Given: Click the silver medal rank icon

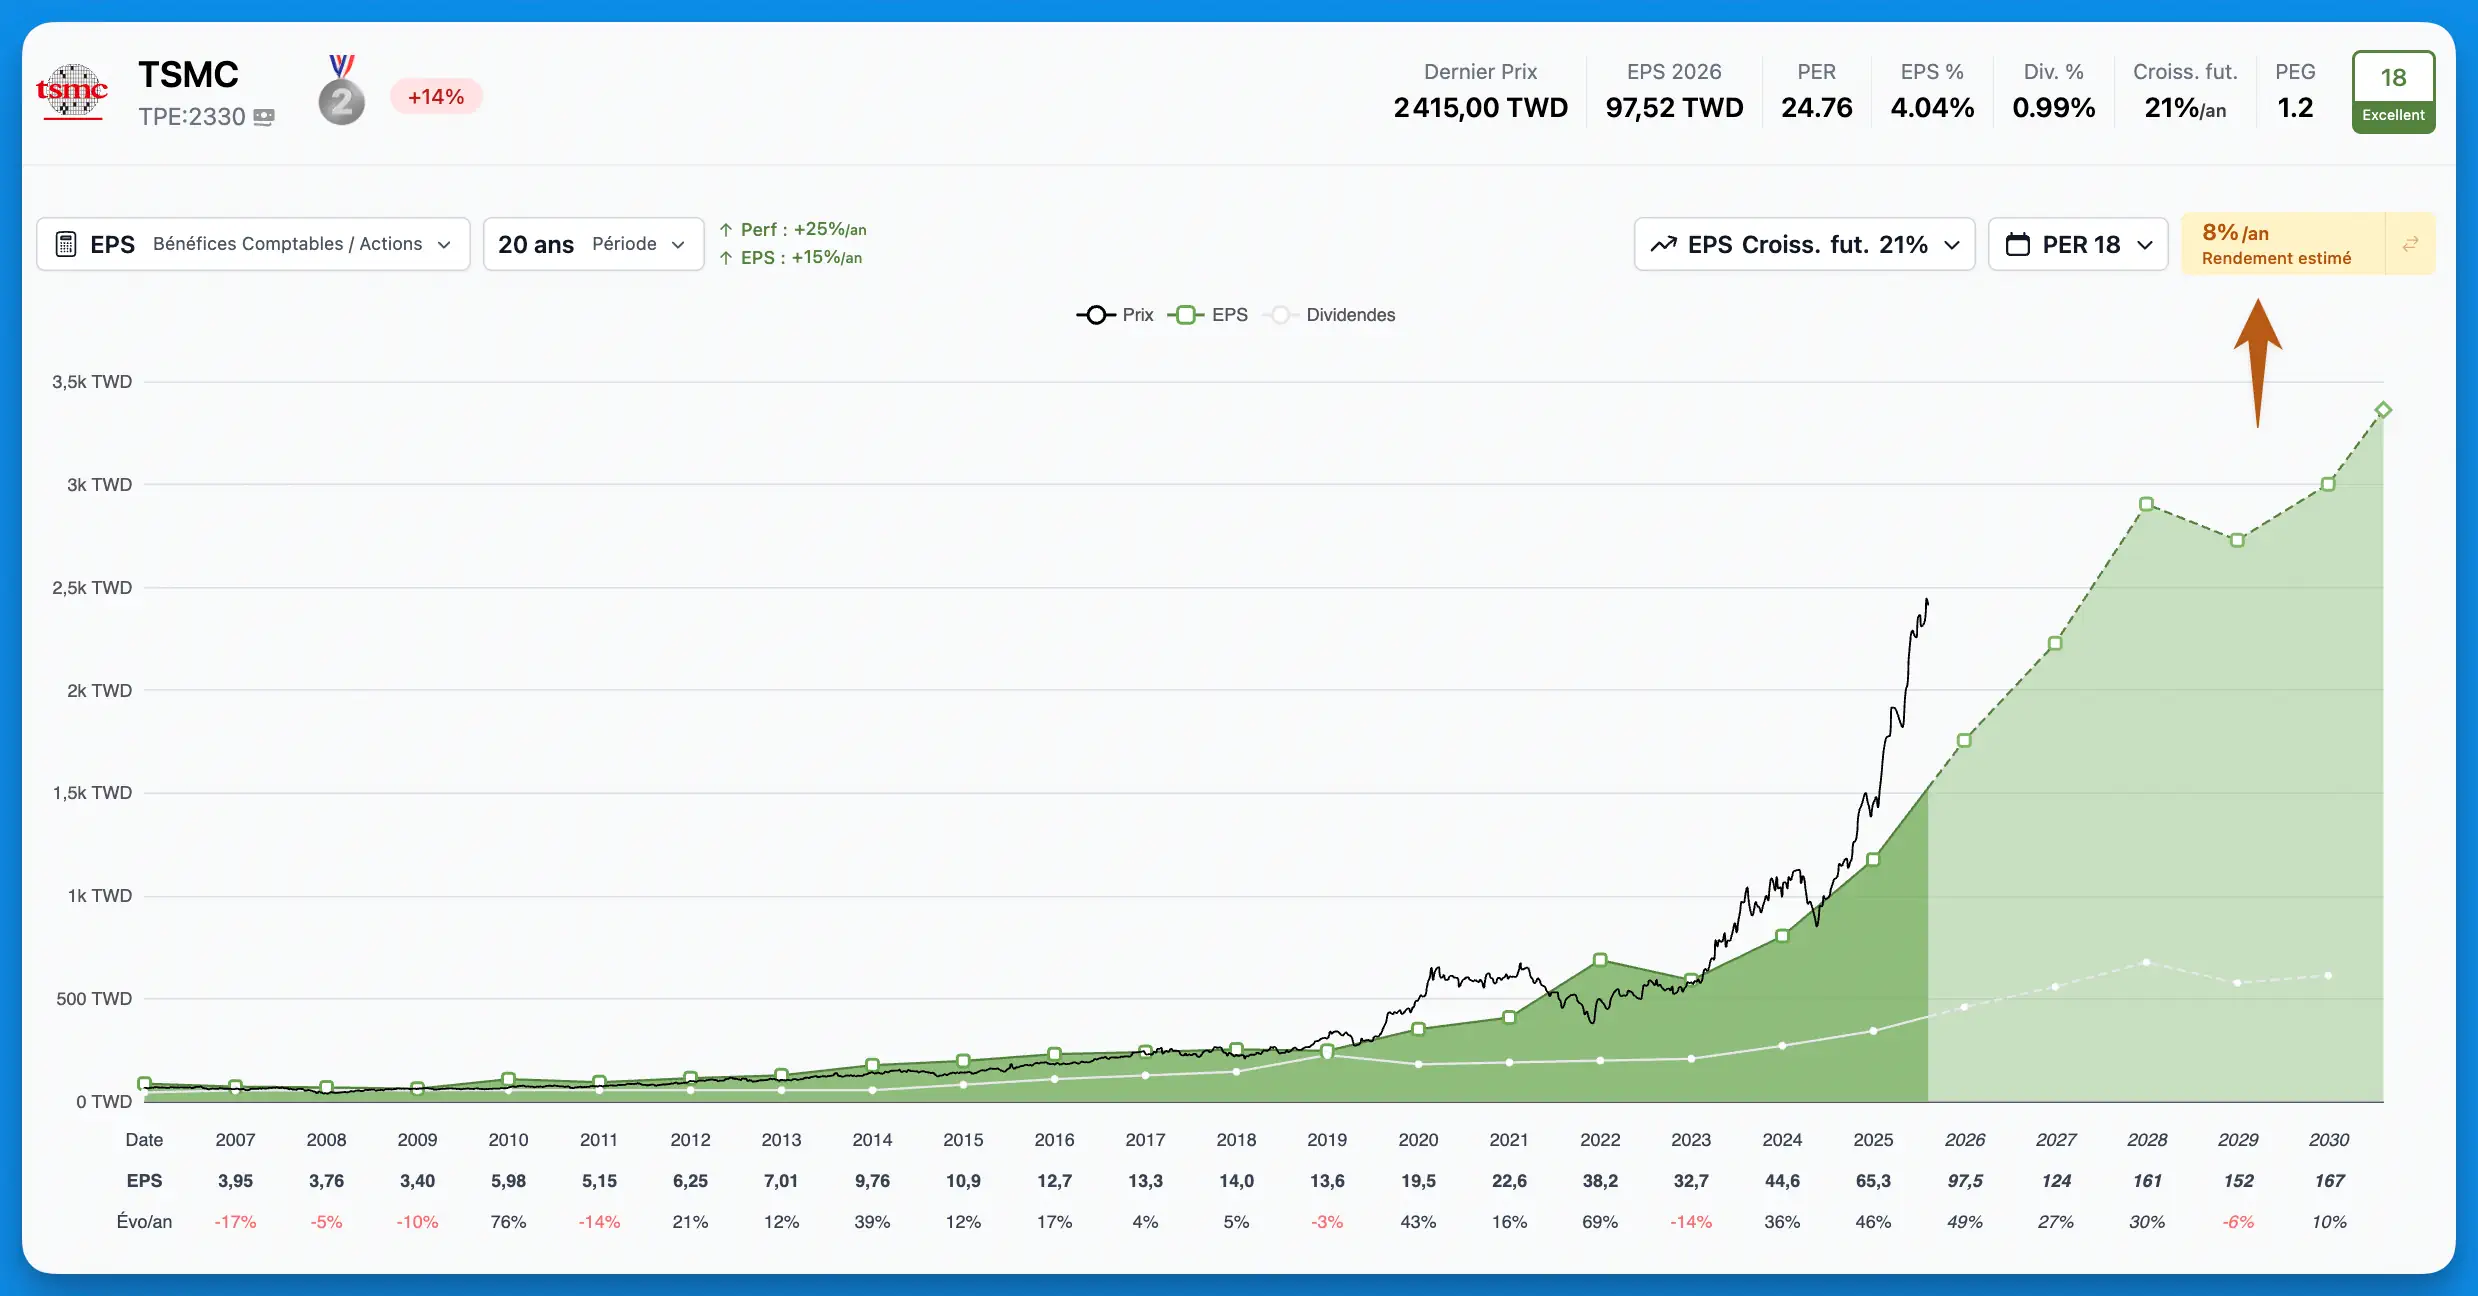Looking at the screenshot, I should (x=342, y=91).
